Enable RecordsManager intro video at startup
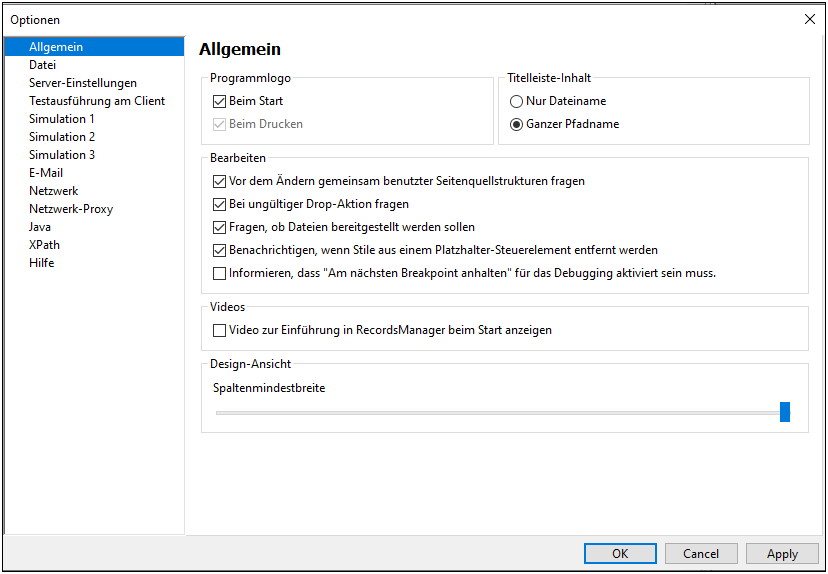This screenshot has width=828, height=574. coord(220,330)
